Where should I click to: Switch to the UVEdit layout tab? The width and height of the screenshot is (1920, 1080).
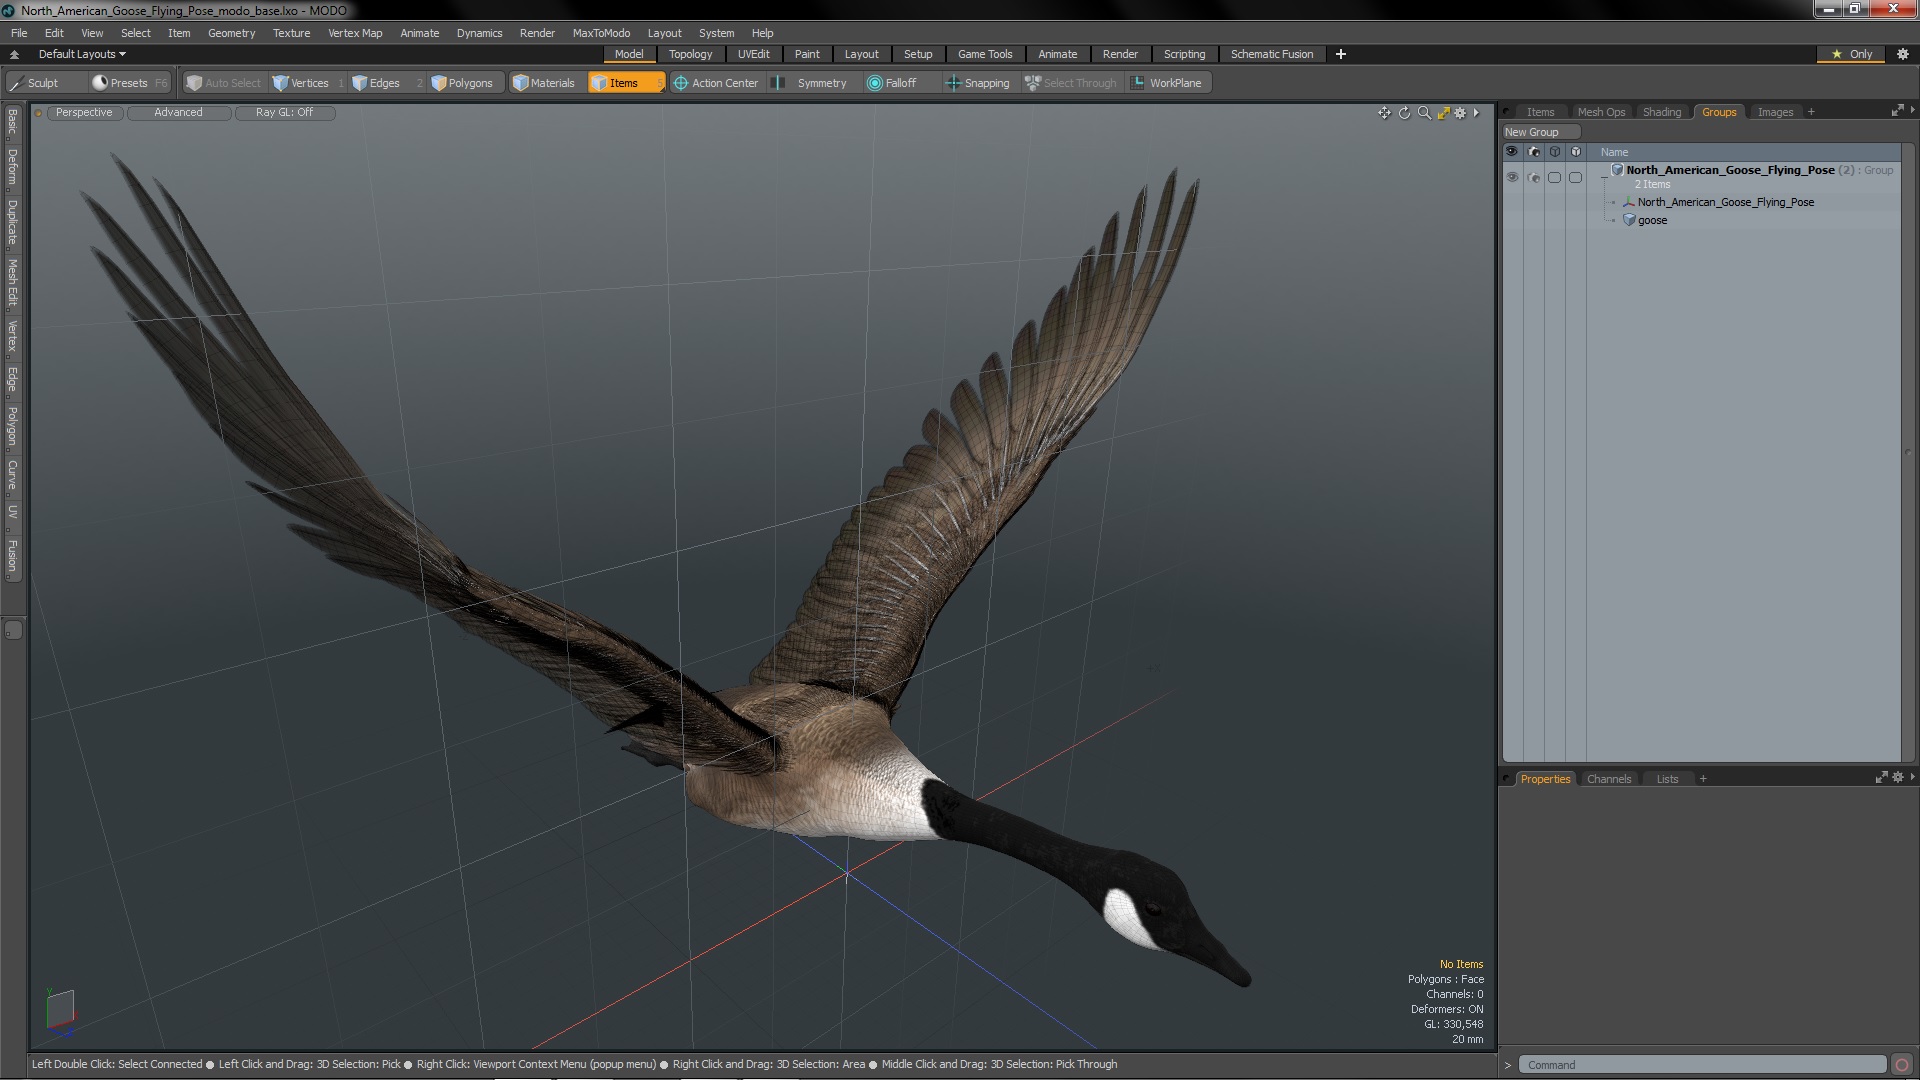click(753, 54)
